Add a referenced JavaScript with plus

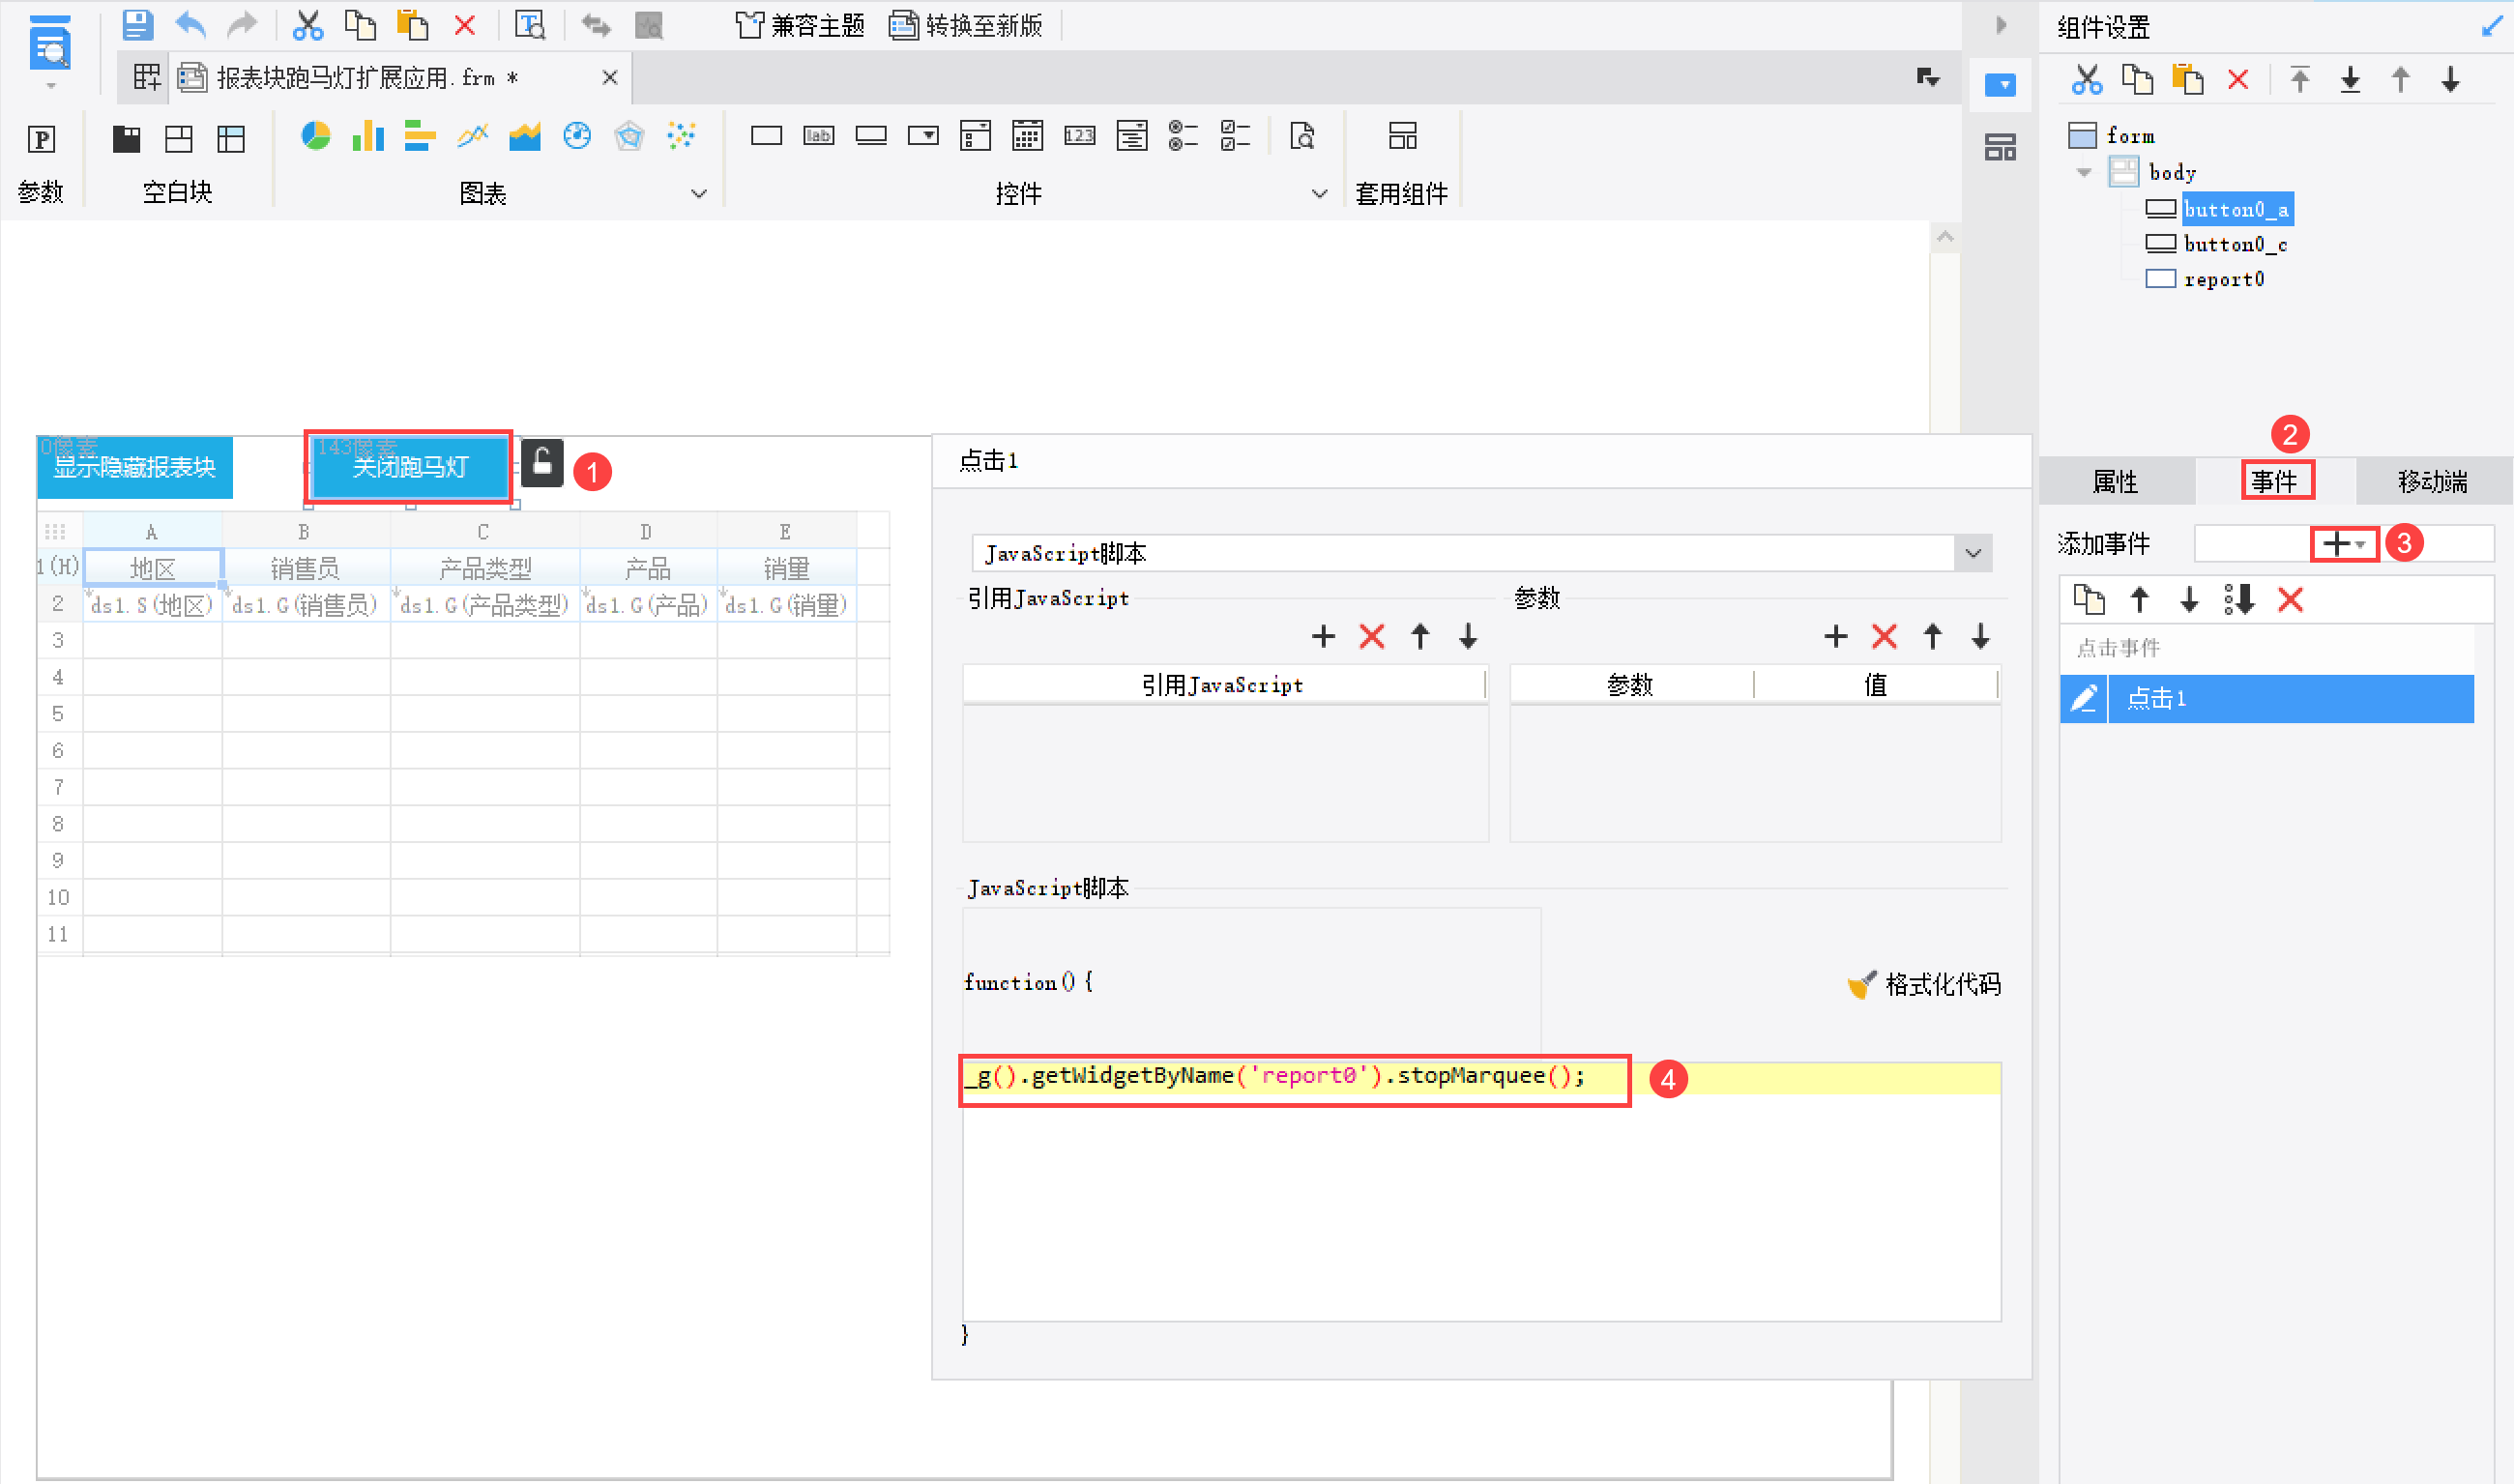[1323, 636]
